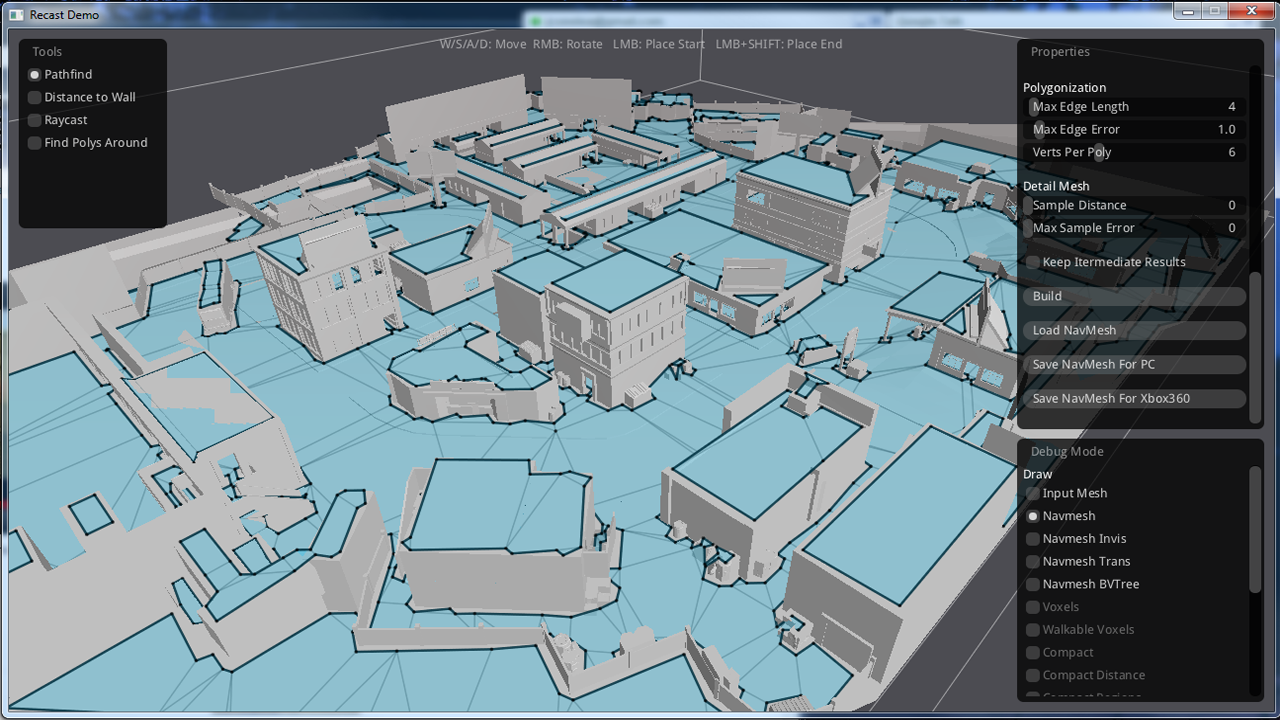Adjust the Sample Distance slider
Viewport: 1280px width, 720px height.
point(1134,205)
